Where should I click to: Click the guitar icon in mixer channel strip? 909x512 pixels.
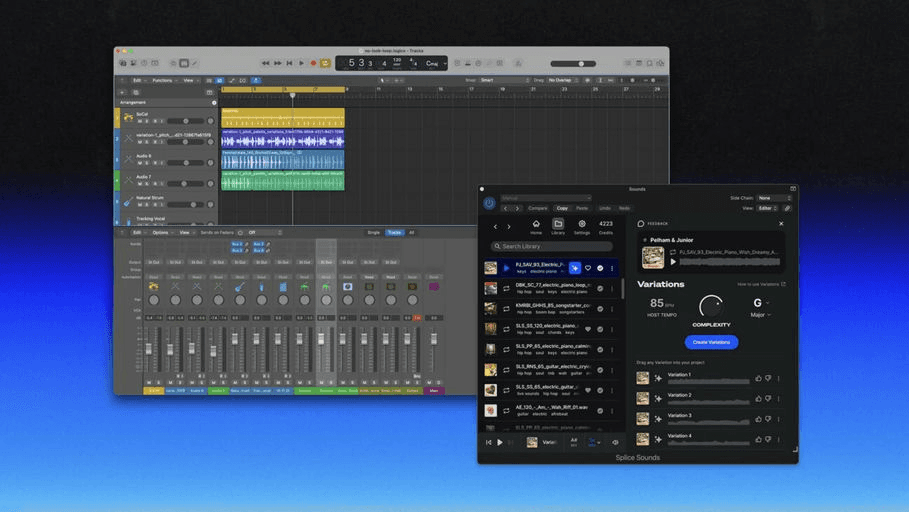(x=240, y=287)
